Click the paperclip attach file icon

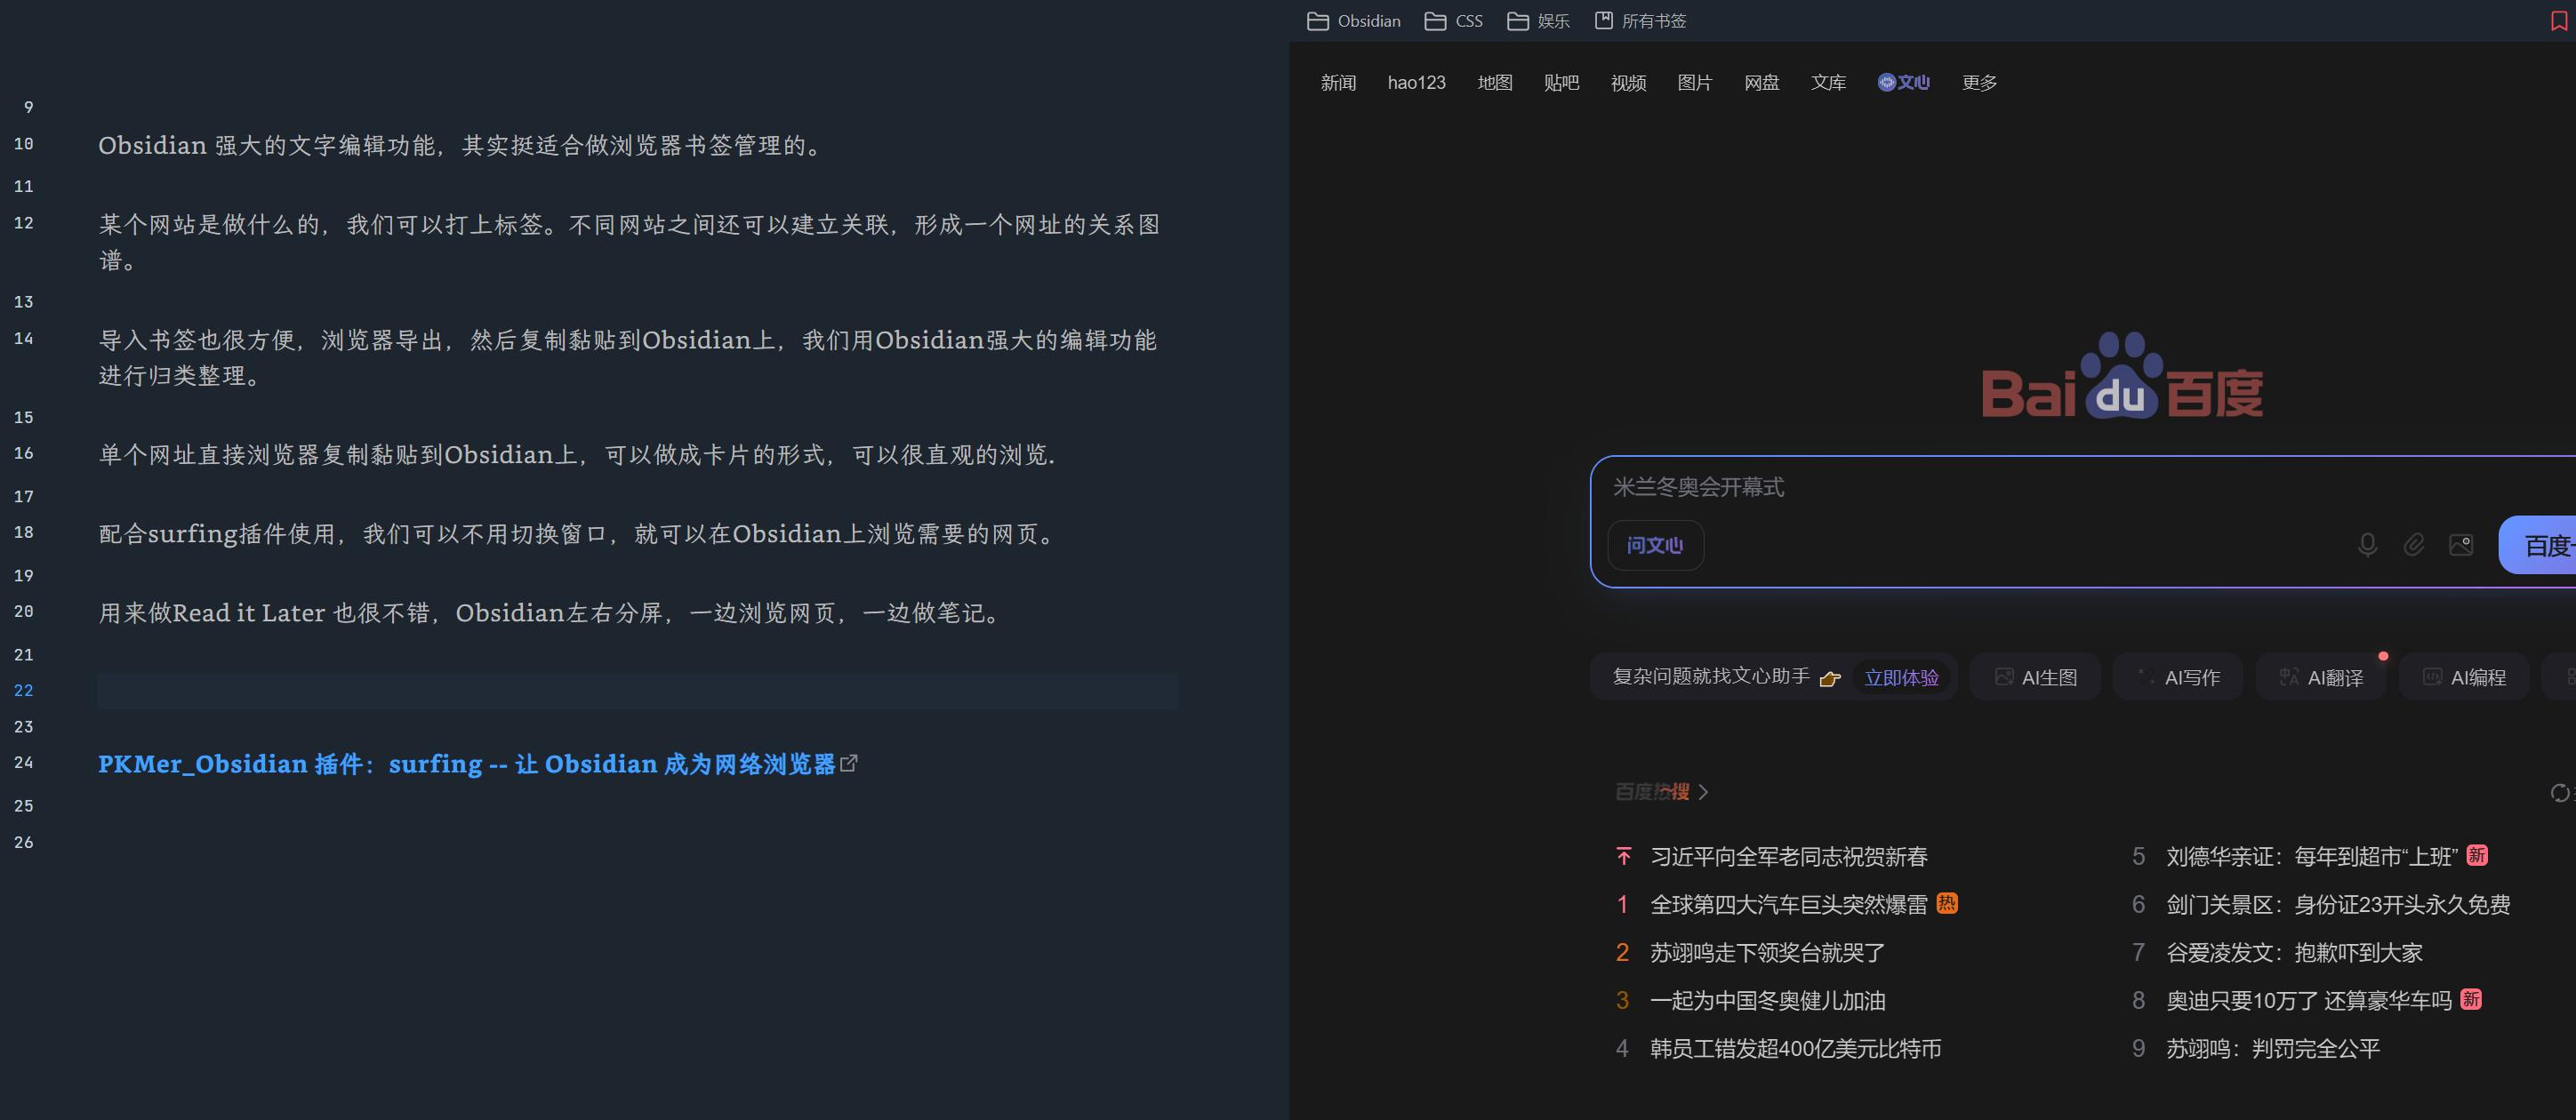(2413, 545)
